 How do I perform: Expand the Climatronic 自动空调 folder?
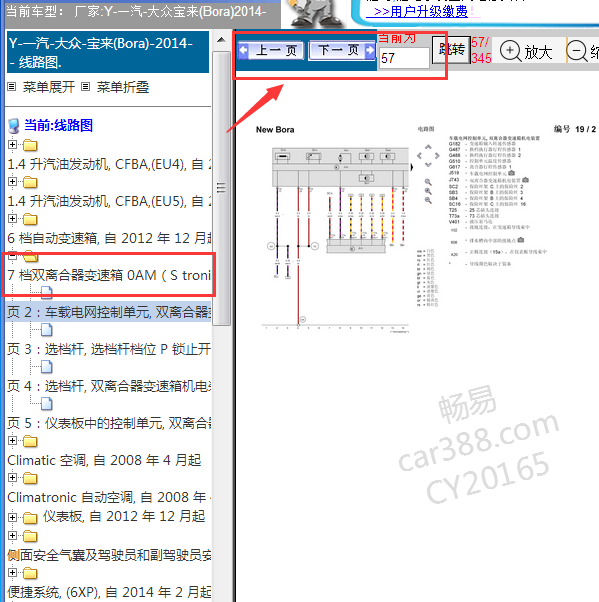pyautogui.click(x=12, y=477)
